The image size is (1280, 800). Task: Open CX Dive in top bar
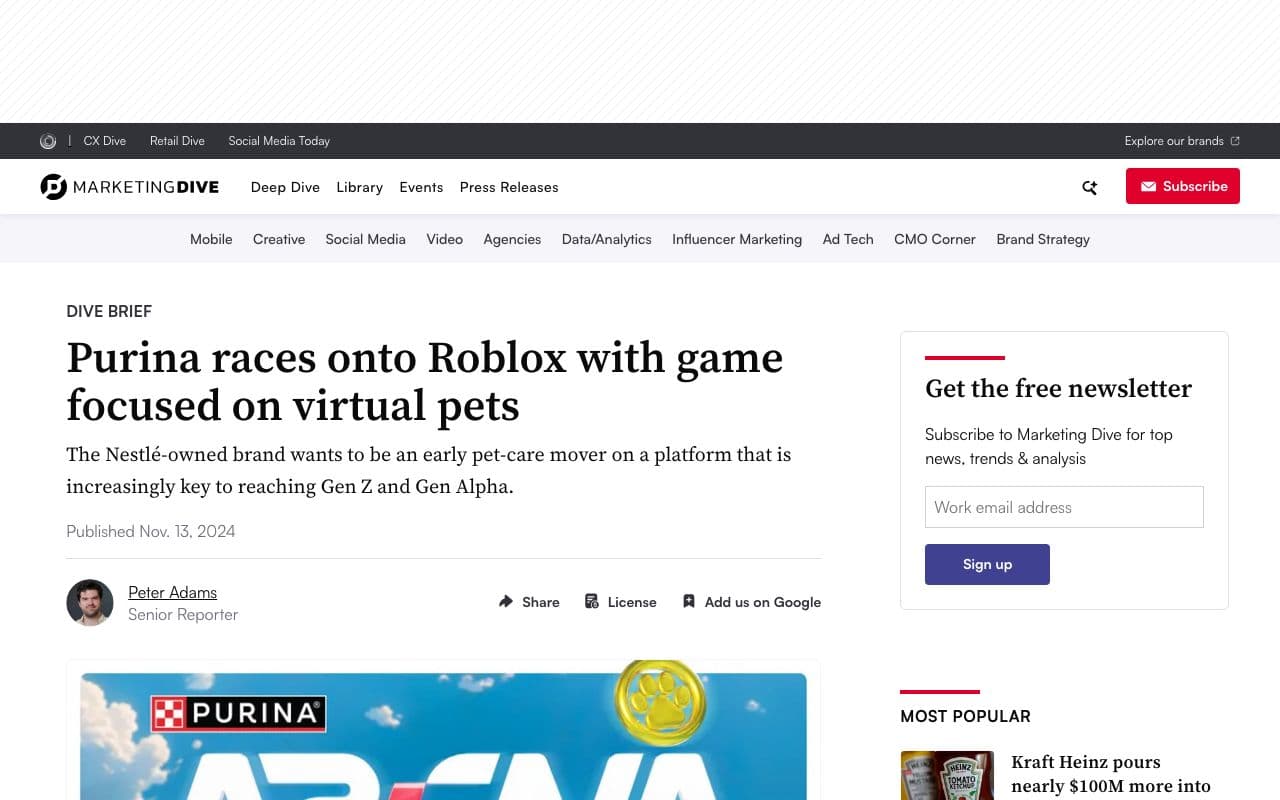point(105,141)
